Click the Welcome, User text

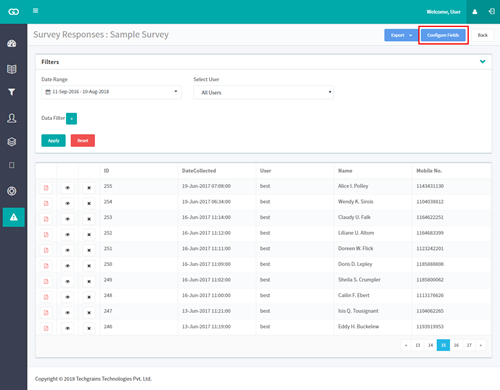pos(443,12)
